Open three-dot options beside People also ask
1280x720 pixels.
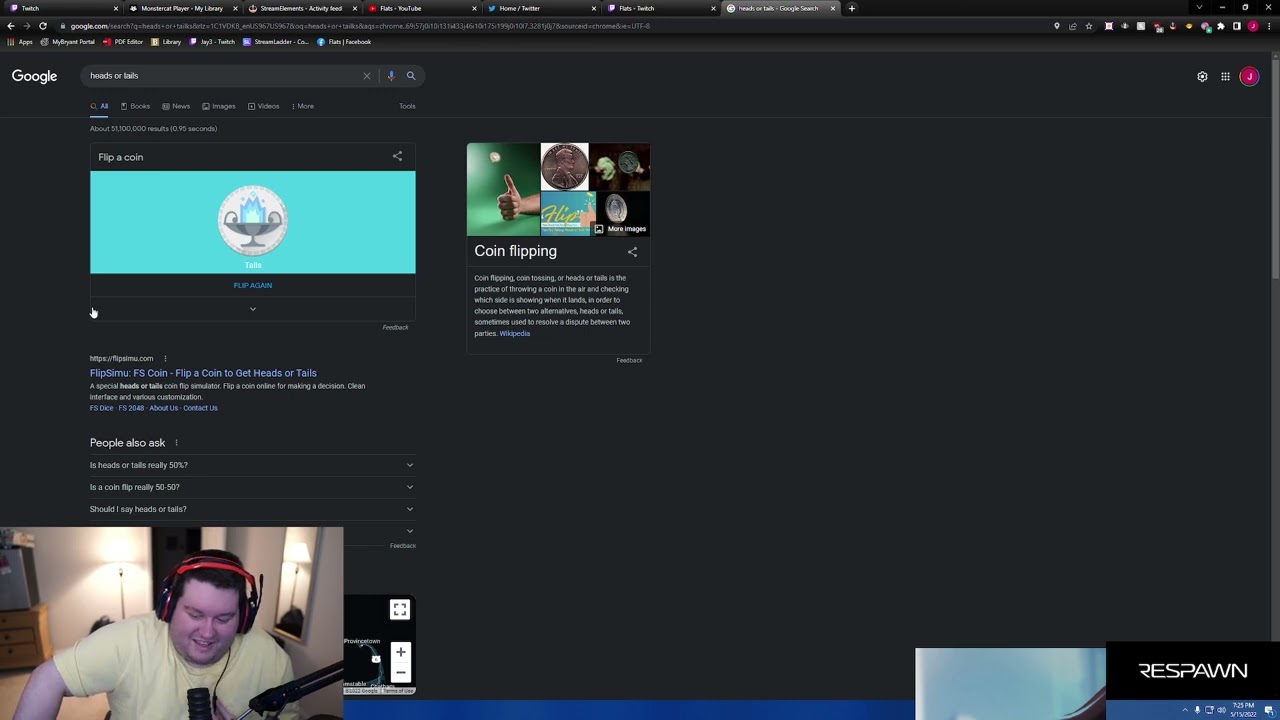[176, 443]
